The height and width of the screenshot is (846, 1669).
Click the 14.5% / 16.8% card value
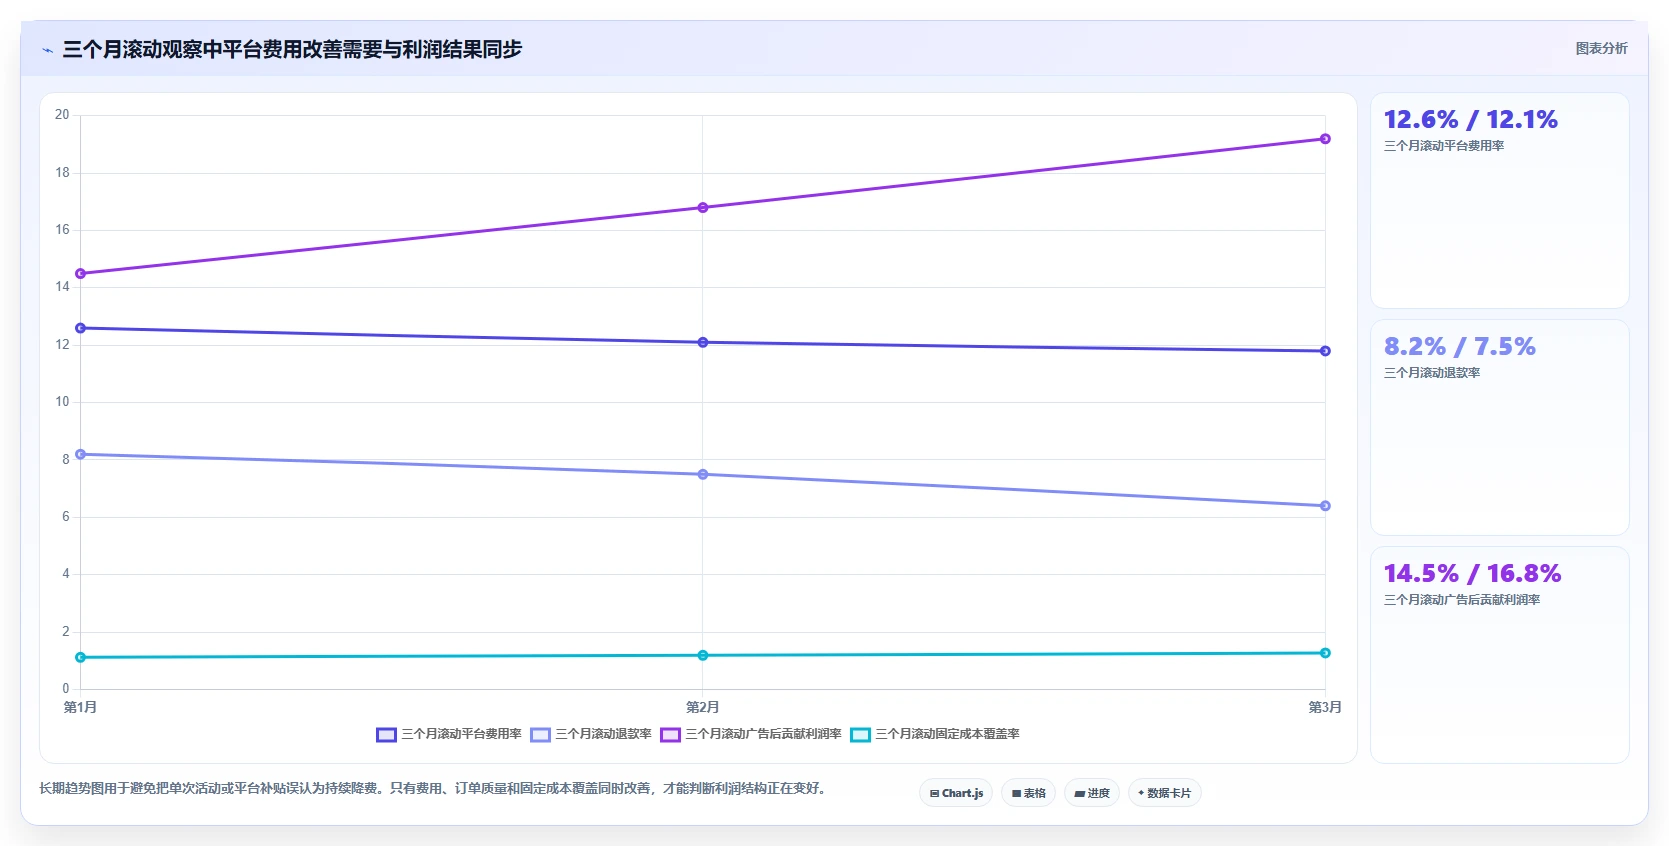click(x=1472, y=574)
